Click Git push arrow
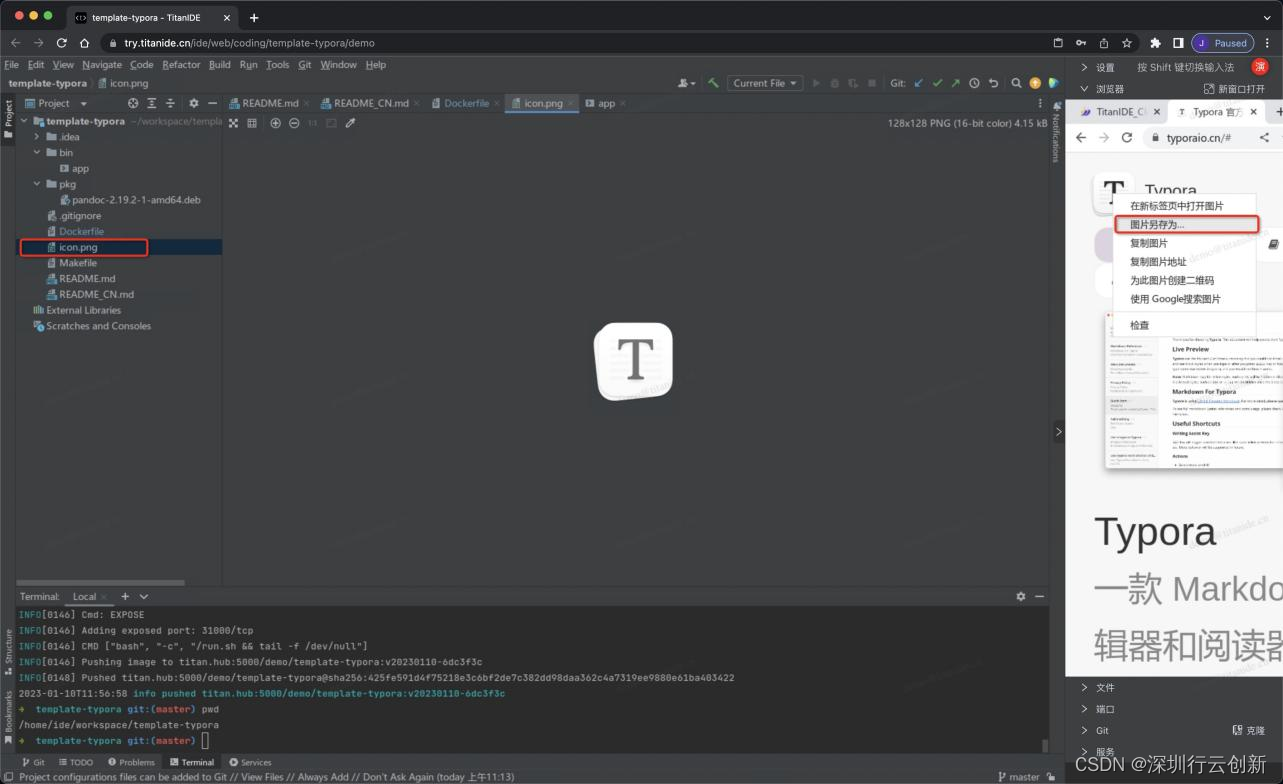Image resolution: width=1283 pixels, height=784 pixels. pyautogui.click(x=955, y=83)
